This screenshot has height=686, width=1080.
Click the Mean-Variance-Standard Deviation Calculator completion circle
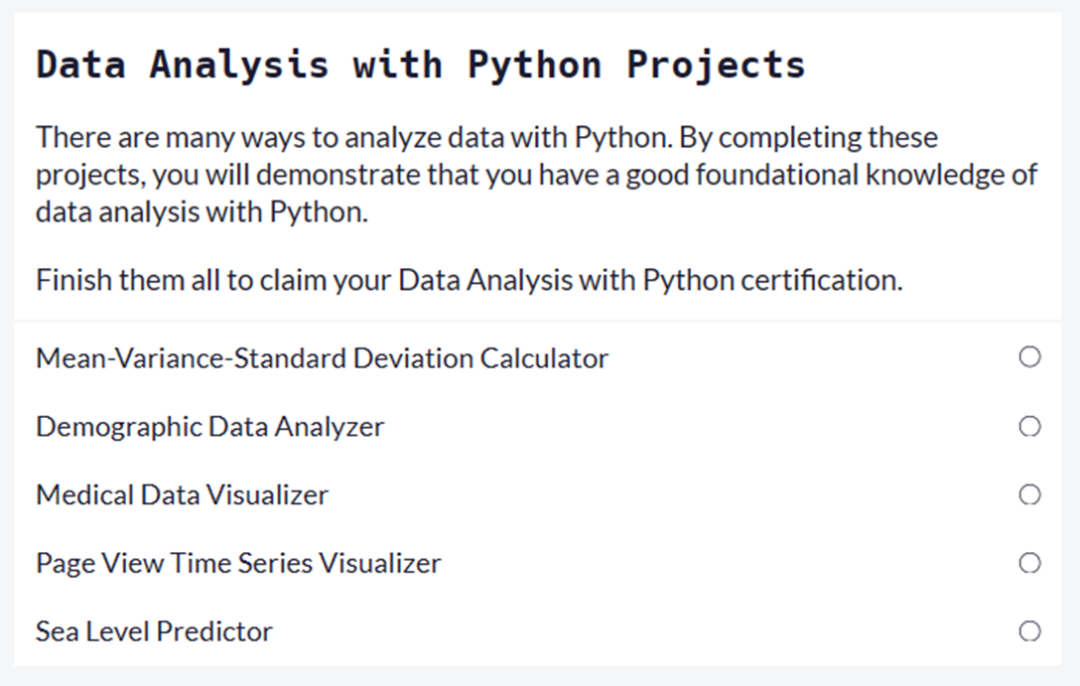(x=1029, y=357)
